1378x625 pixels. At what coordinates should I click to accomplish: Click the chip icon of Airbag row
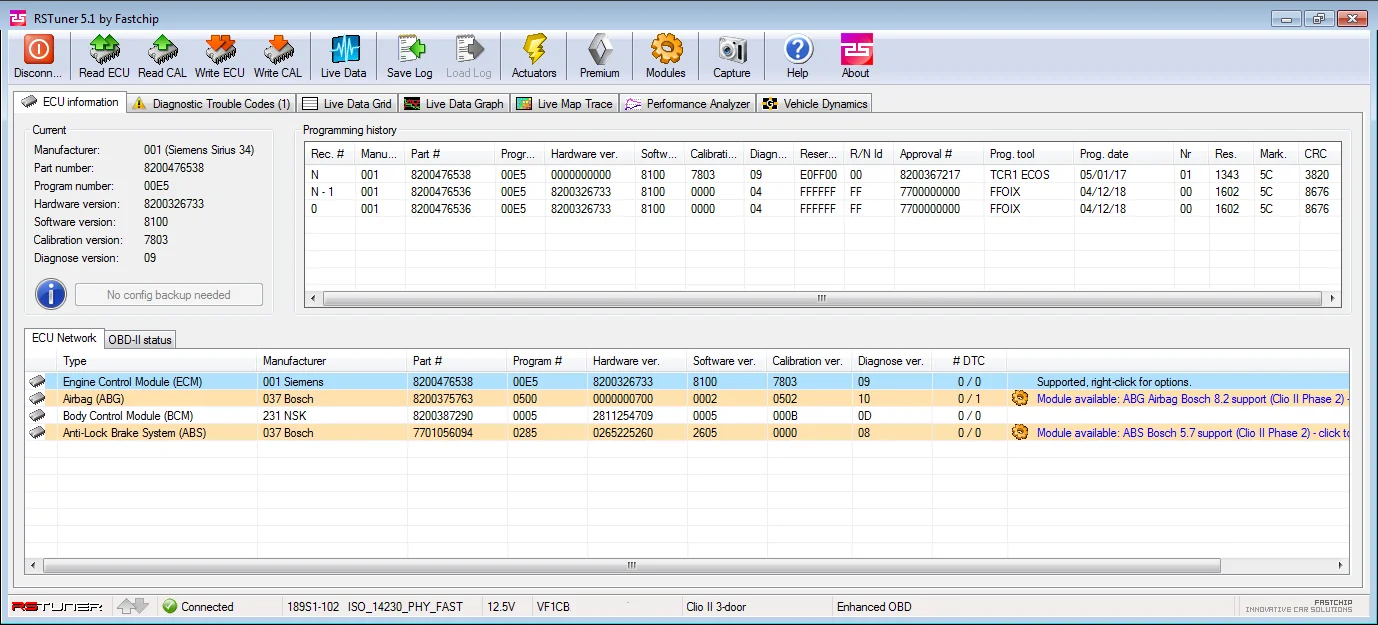(37, 399)
